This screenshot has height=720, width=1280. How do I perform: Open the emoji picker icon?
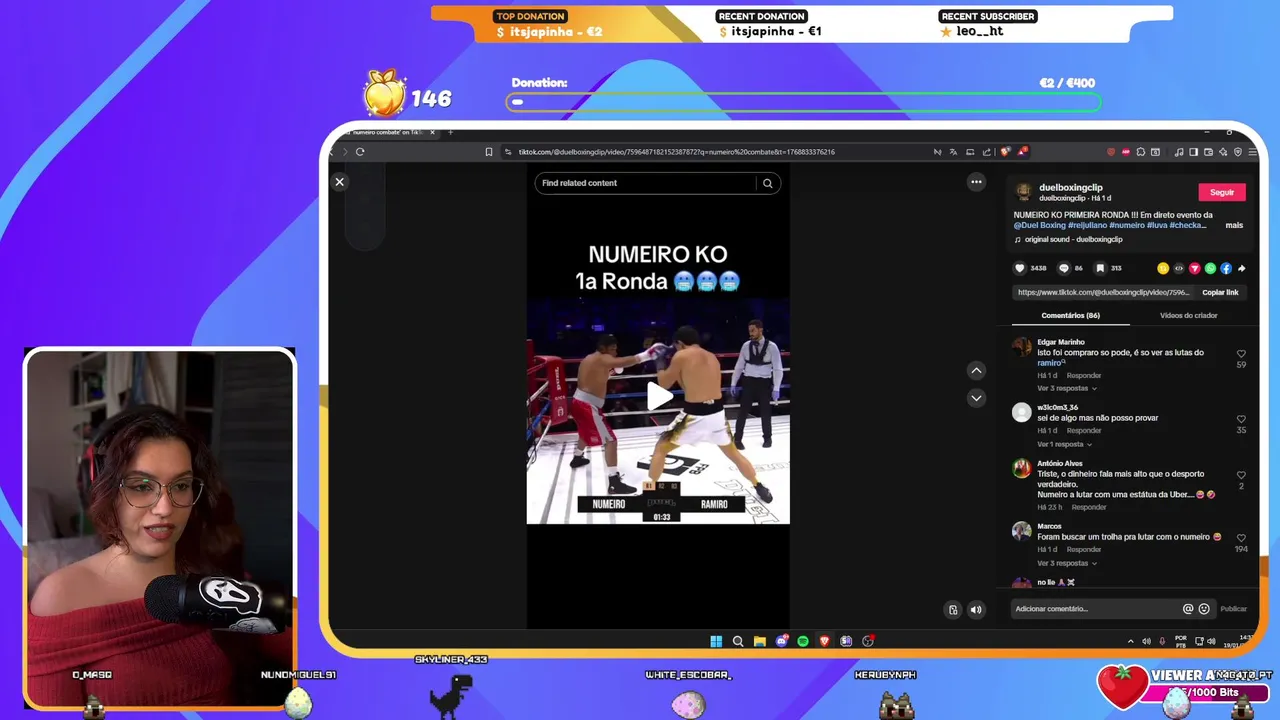[1204, 609]
